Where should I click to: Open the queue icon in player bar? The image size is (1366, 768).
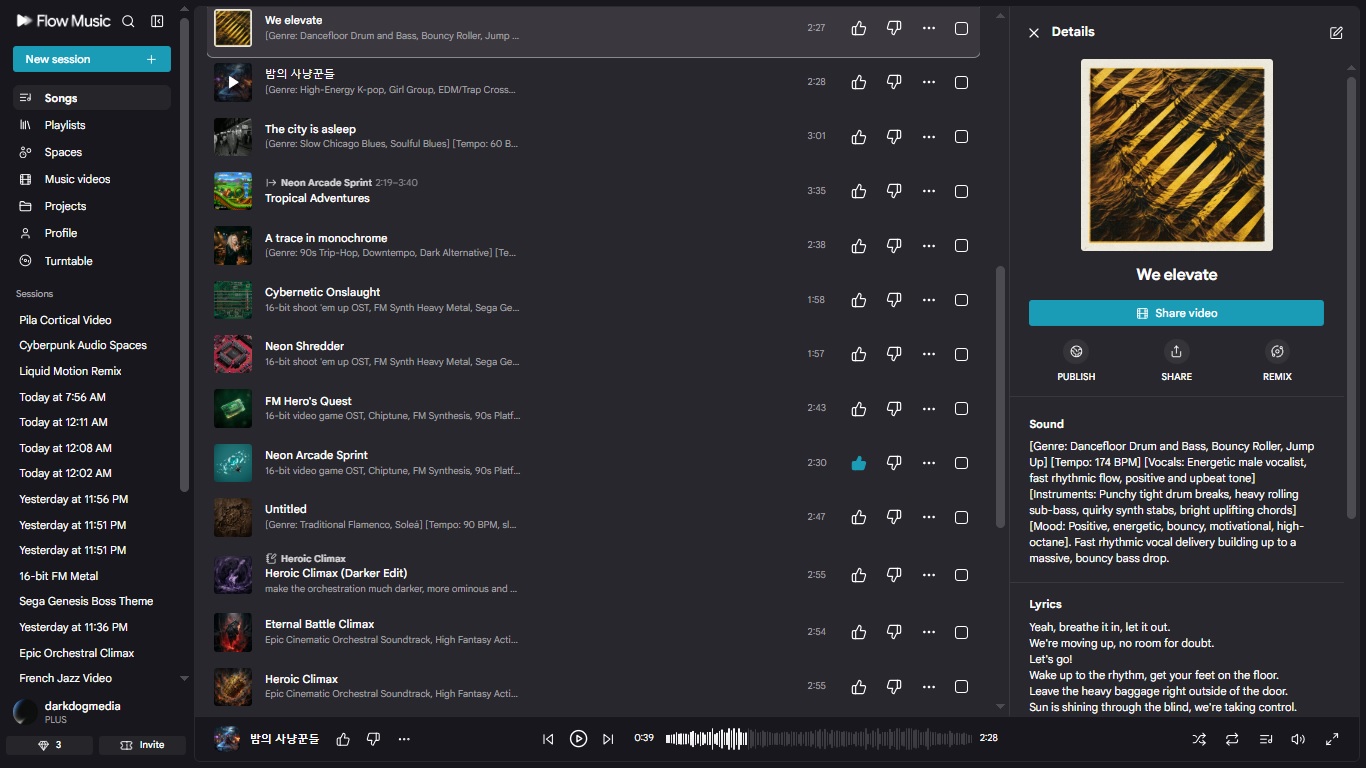1266,739
